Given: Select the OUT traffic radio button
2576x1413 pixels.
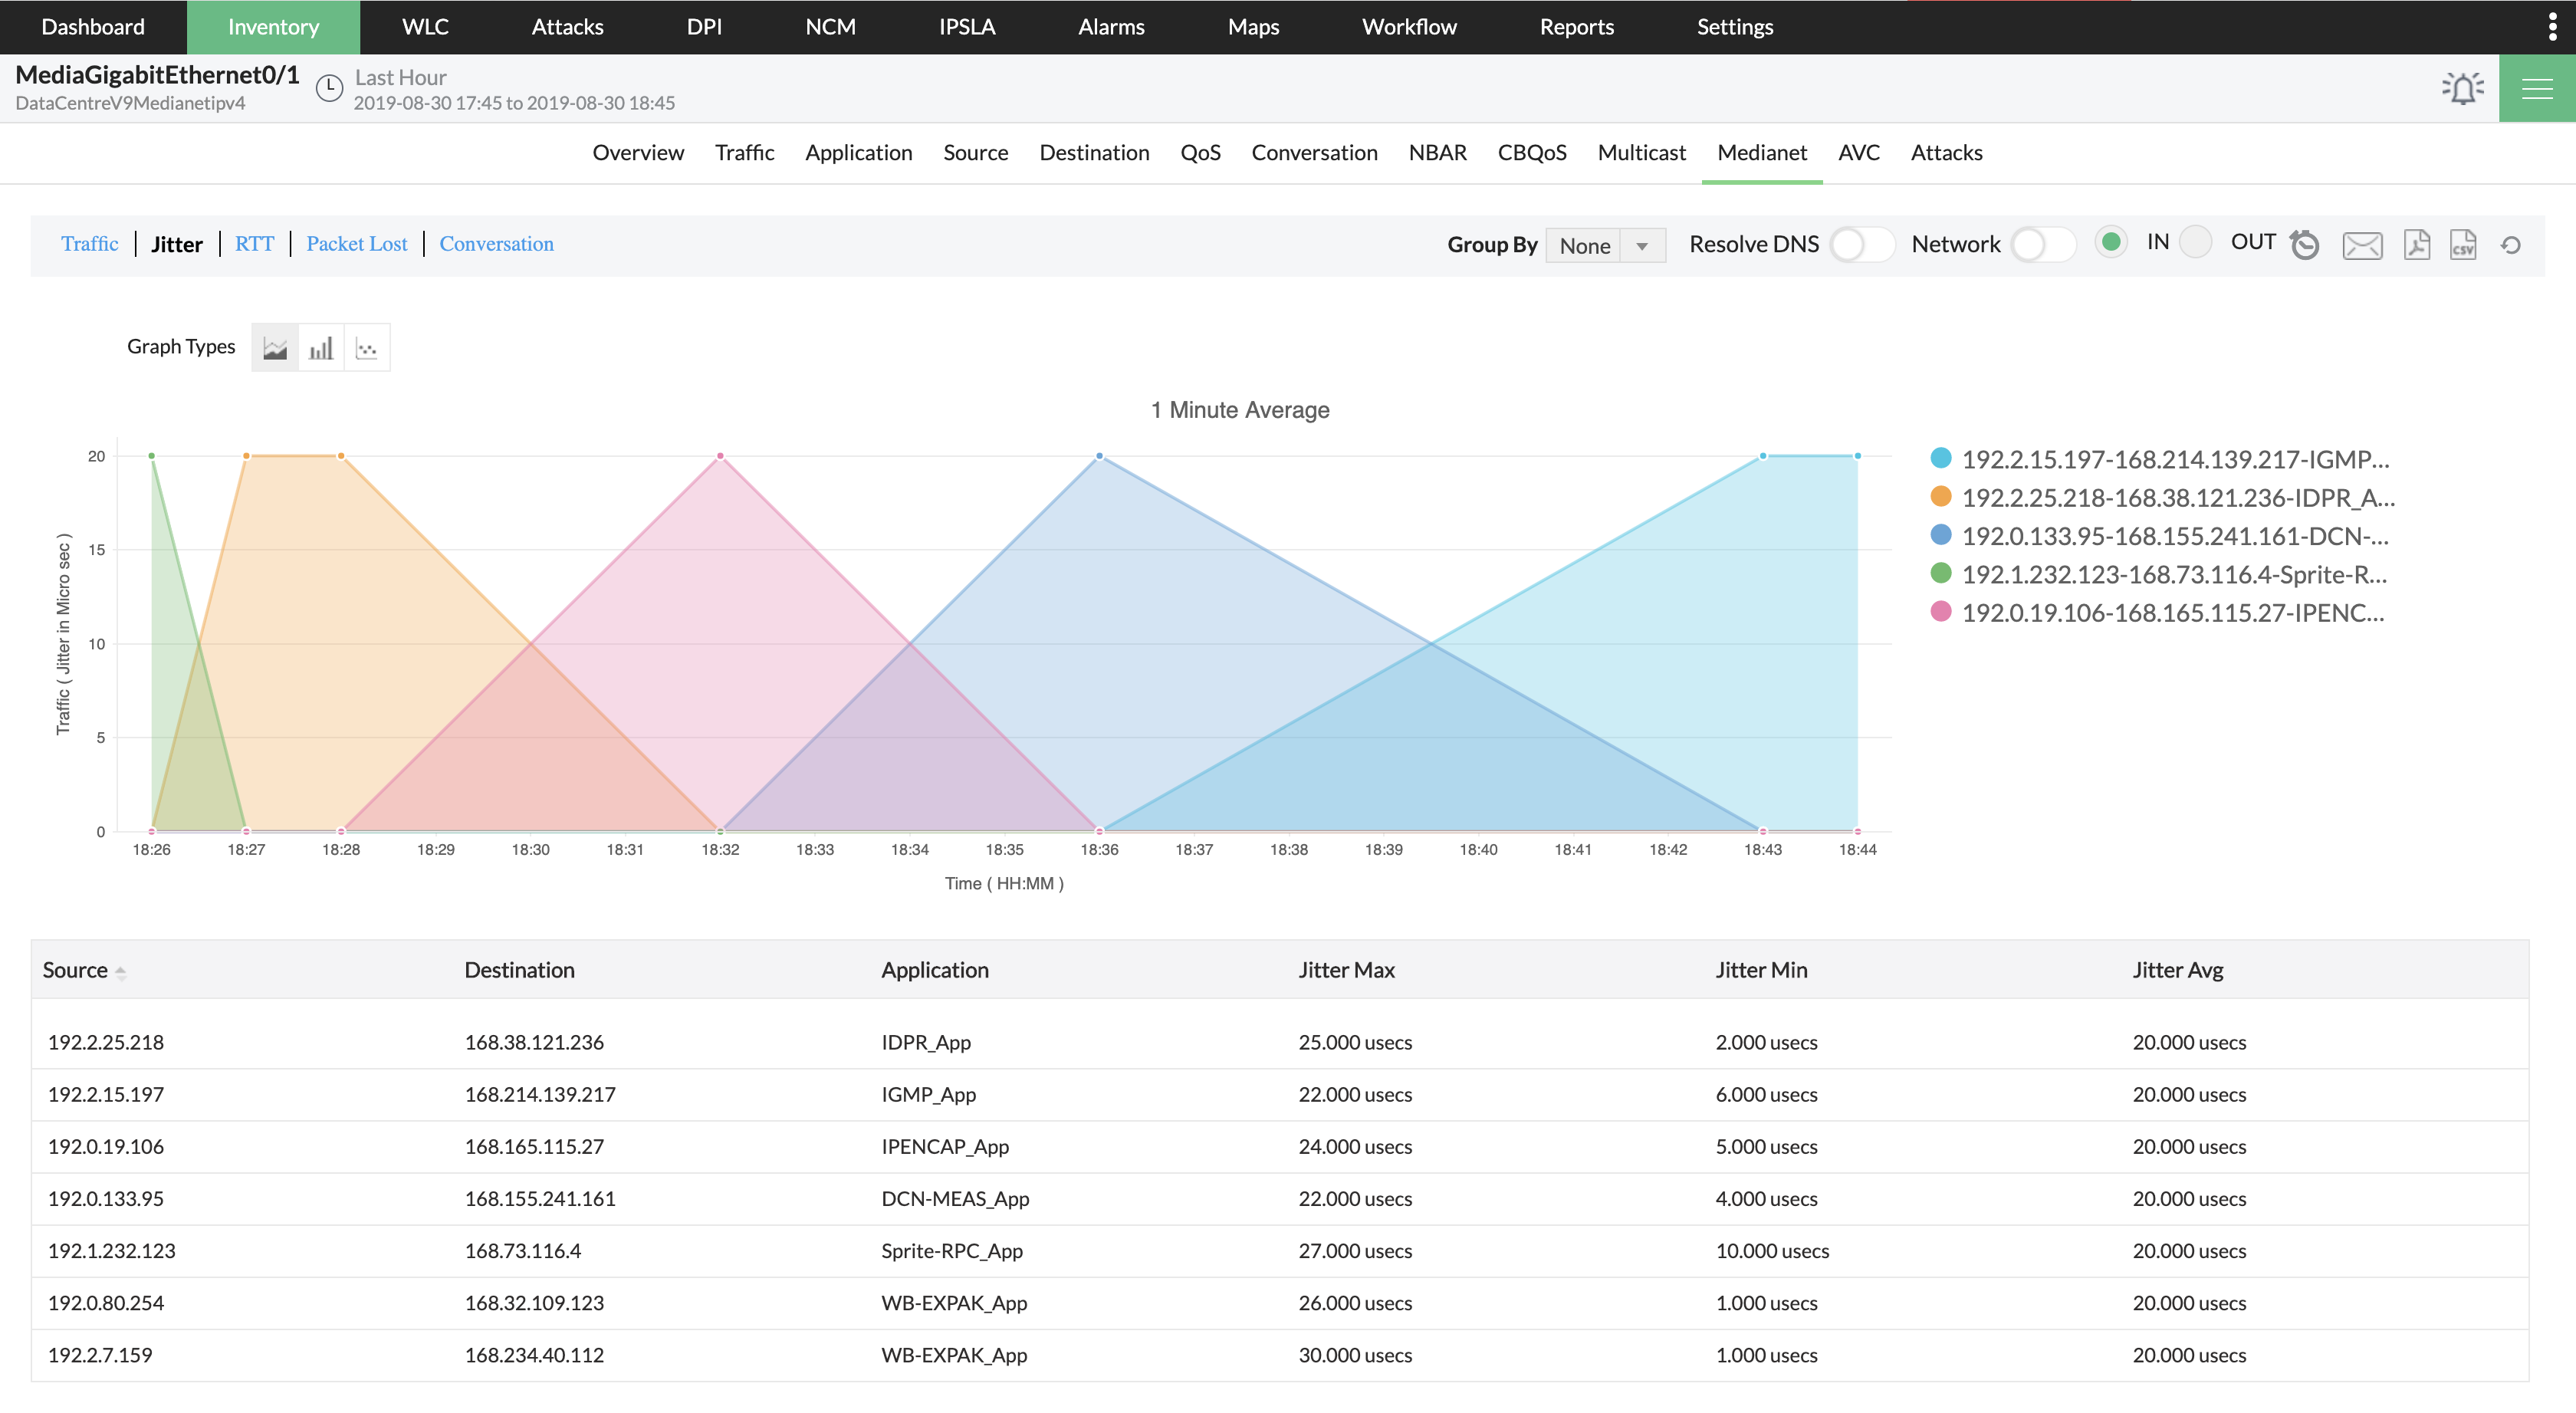Looking at the screenshot, I should coord(2196,241).
